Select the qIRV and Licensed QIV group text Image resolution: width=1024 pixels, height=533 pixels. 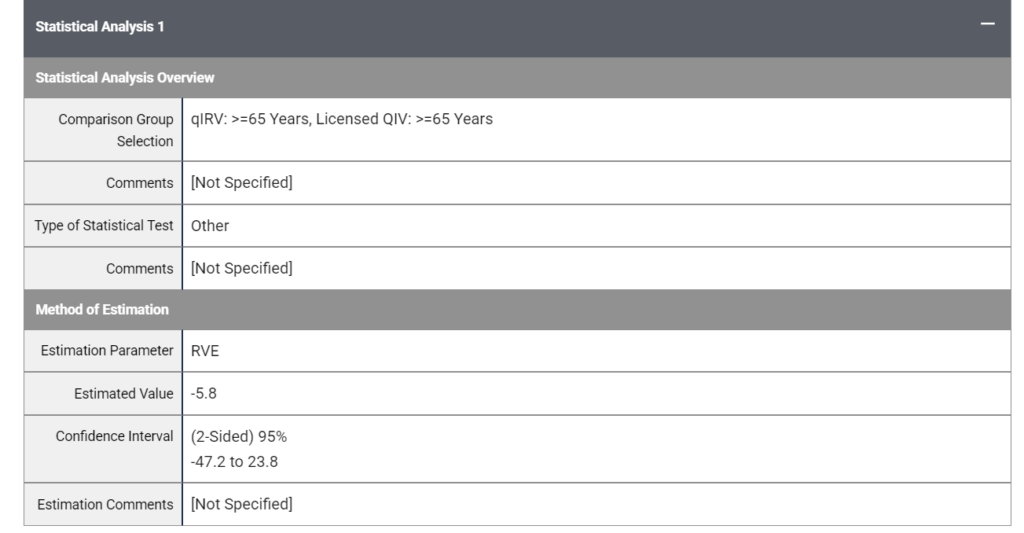coord(341,119)
